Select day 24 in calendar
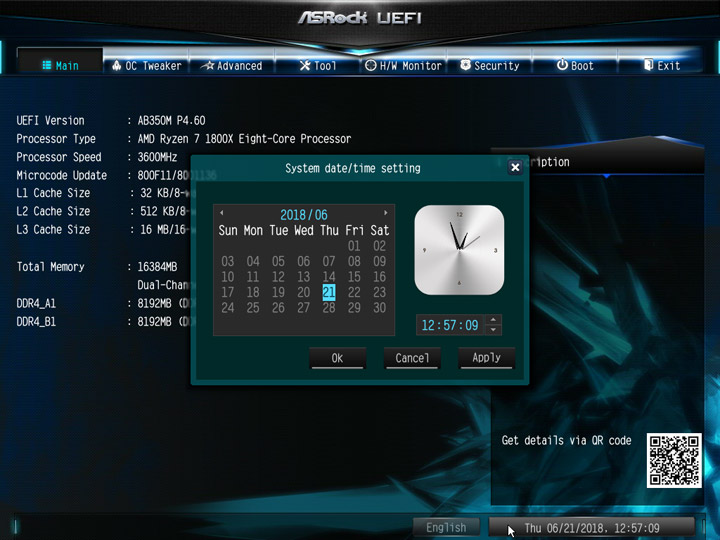Image resolution: width=720 pixels, height=540 pixels. click(x=228, y=308)
